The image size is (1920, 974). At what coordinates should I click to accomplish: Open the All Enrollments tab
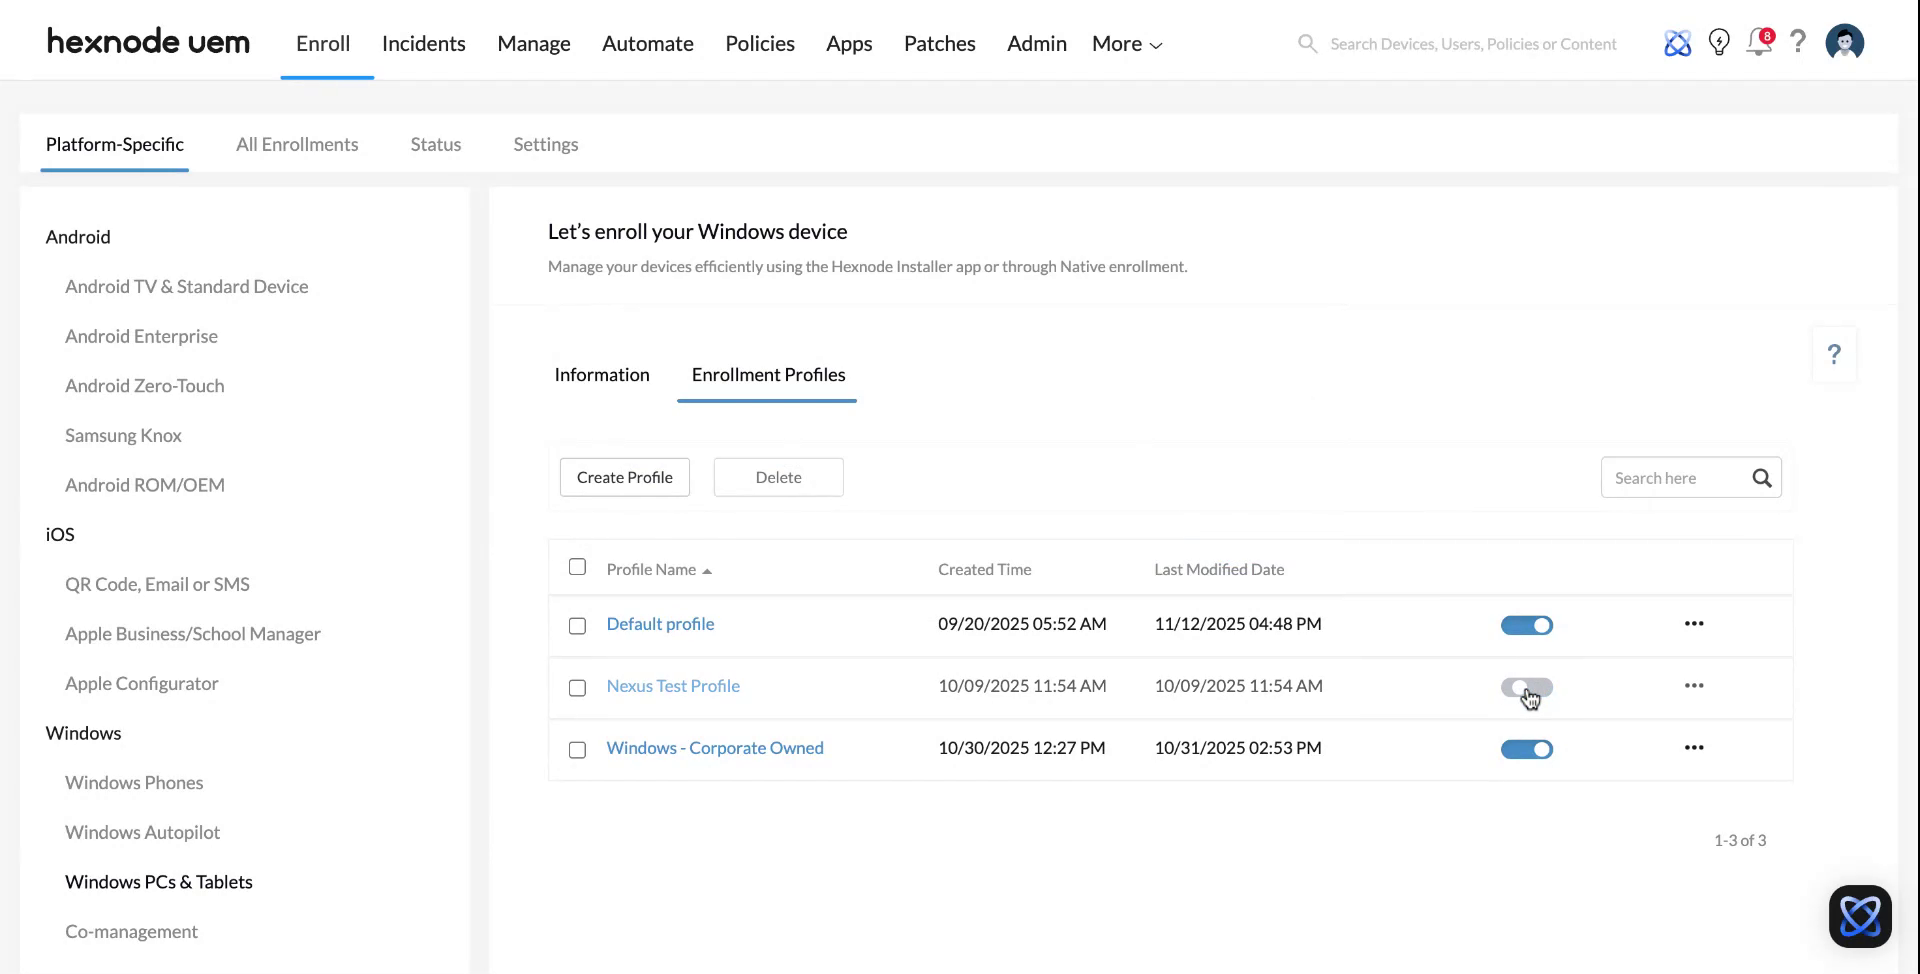pyautogui.click(x=297, y=144)
